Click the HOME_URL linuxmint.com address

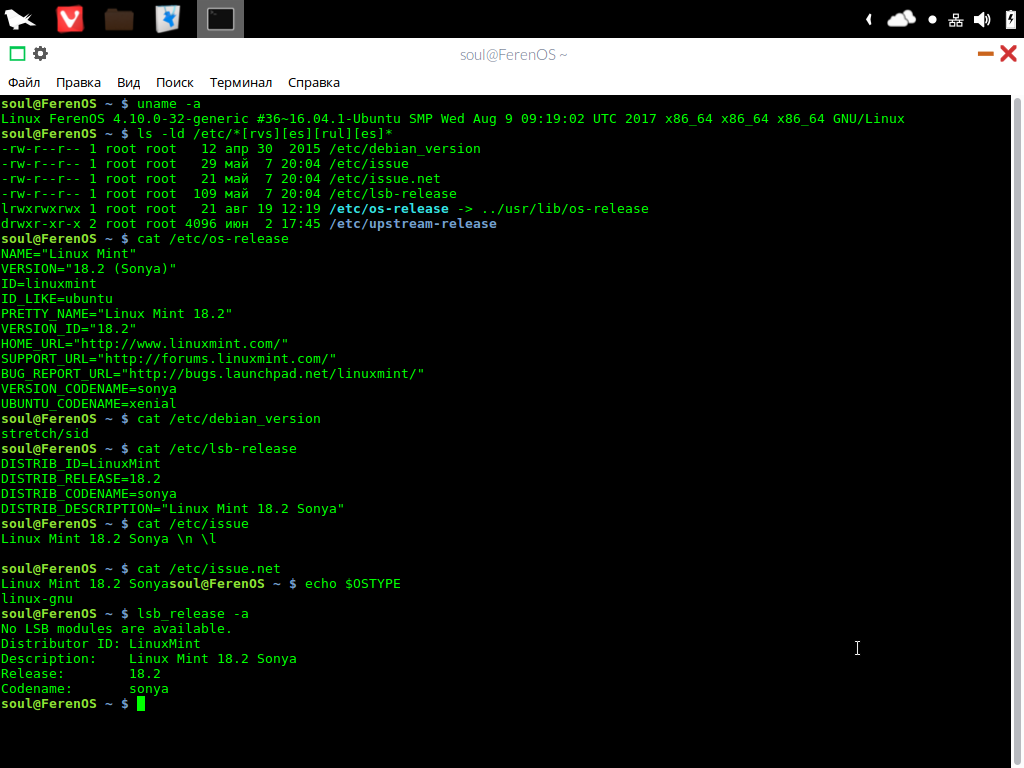tap(181, 344)
